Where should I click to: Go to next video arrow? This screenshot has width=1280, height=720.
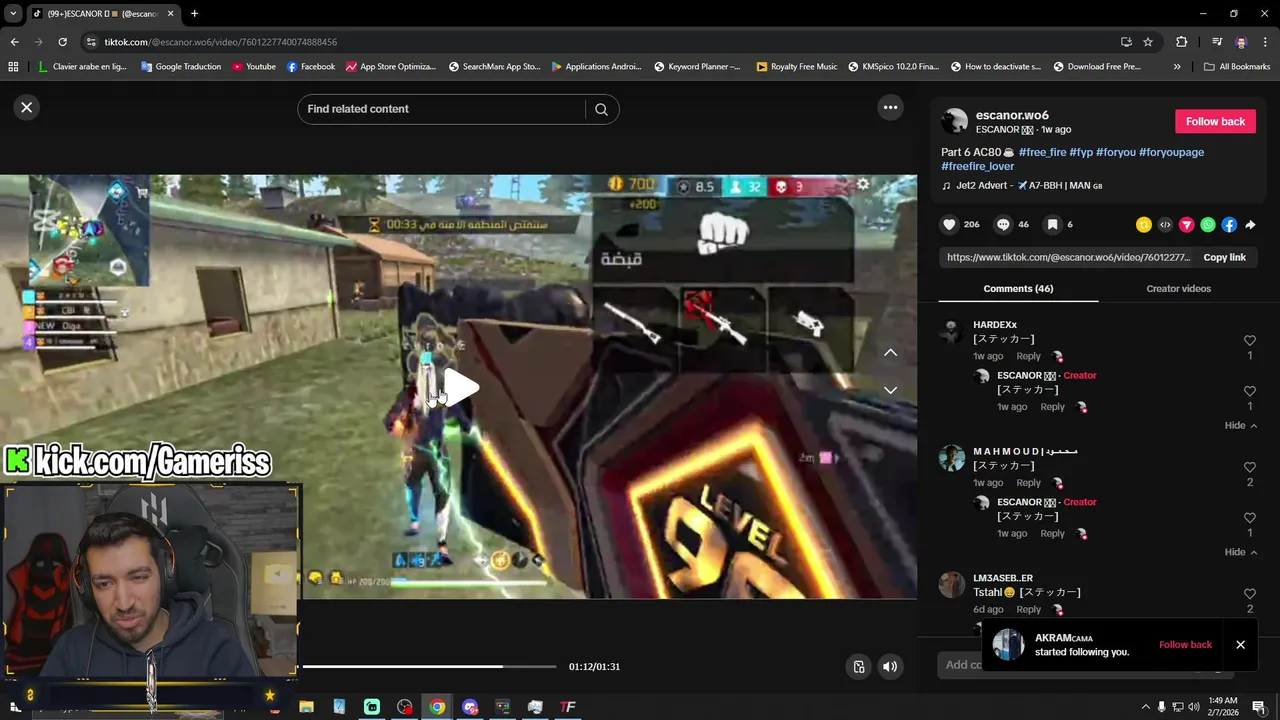coord(890,390)
